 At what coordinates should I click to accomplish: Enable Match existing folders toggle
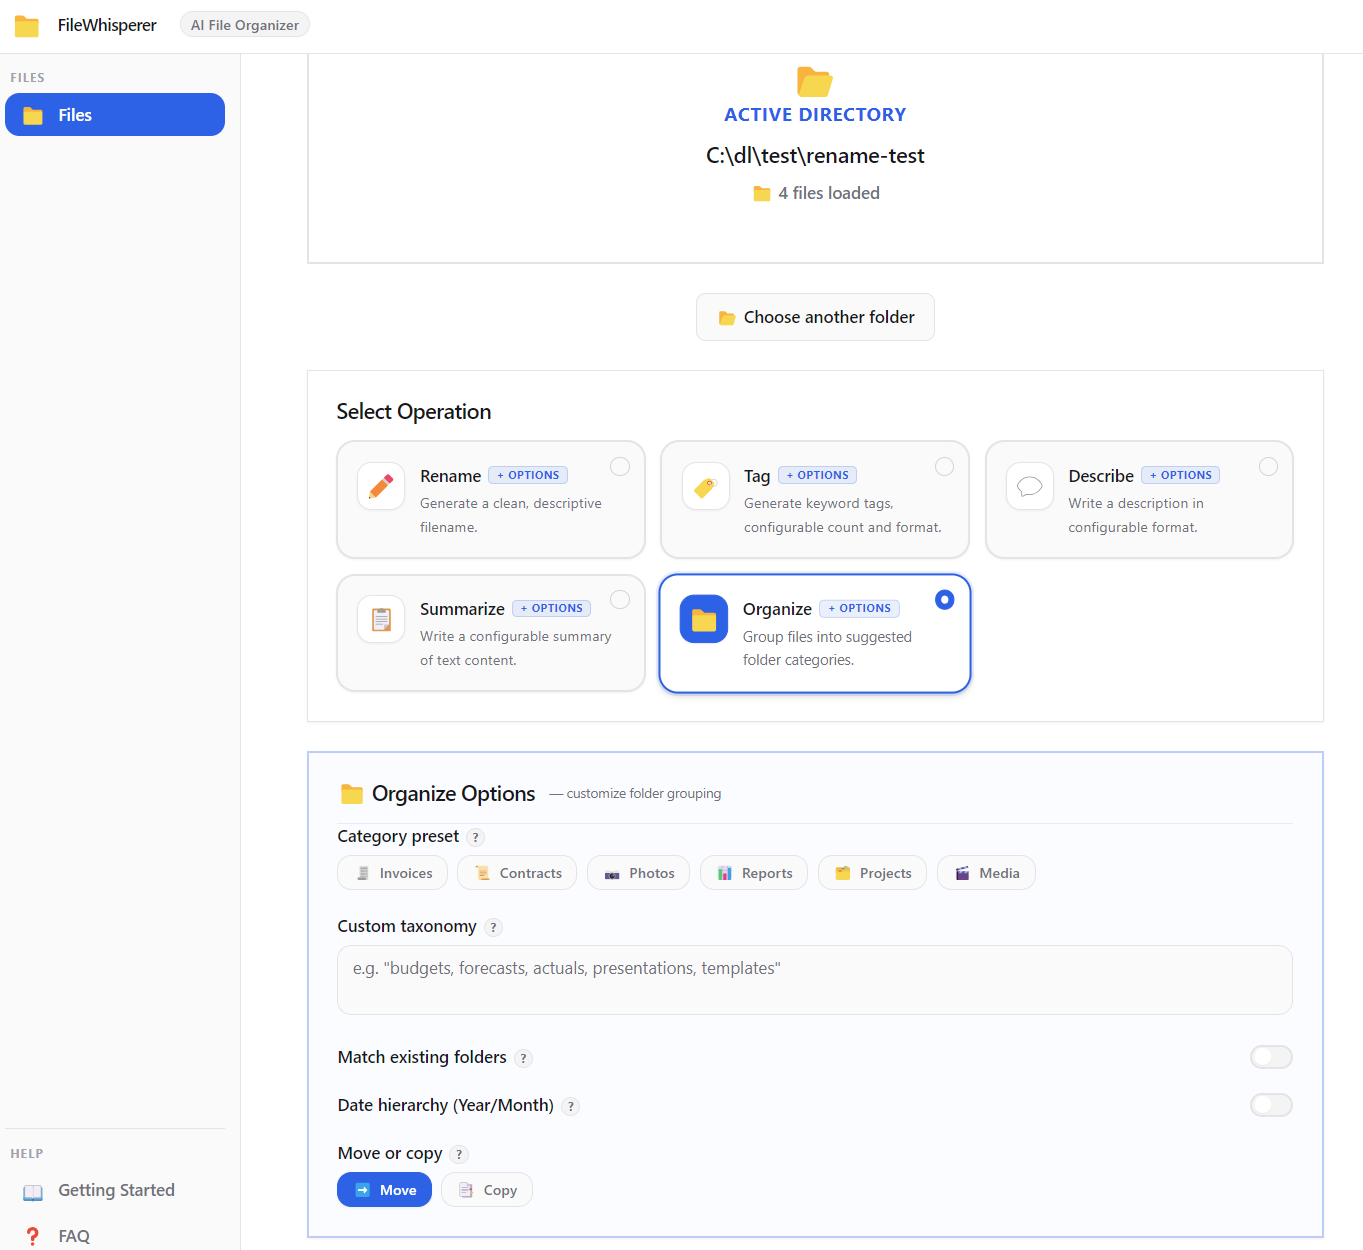[1271, 1057]
